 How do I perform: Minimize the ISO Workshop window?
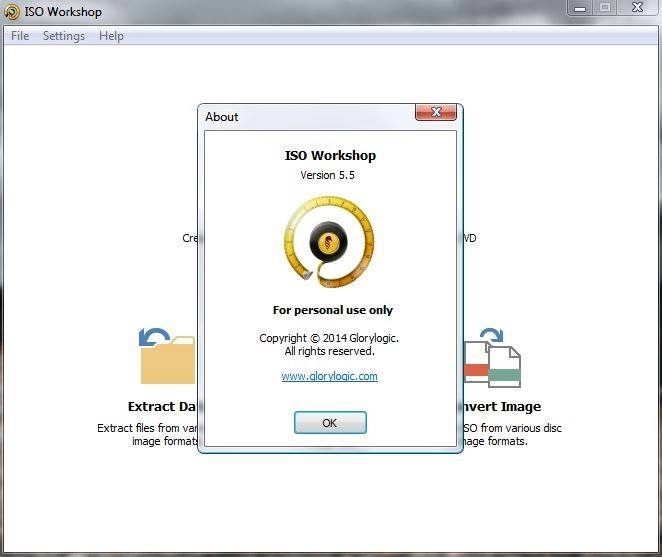tap(581, 8)
